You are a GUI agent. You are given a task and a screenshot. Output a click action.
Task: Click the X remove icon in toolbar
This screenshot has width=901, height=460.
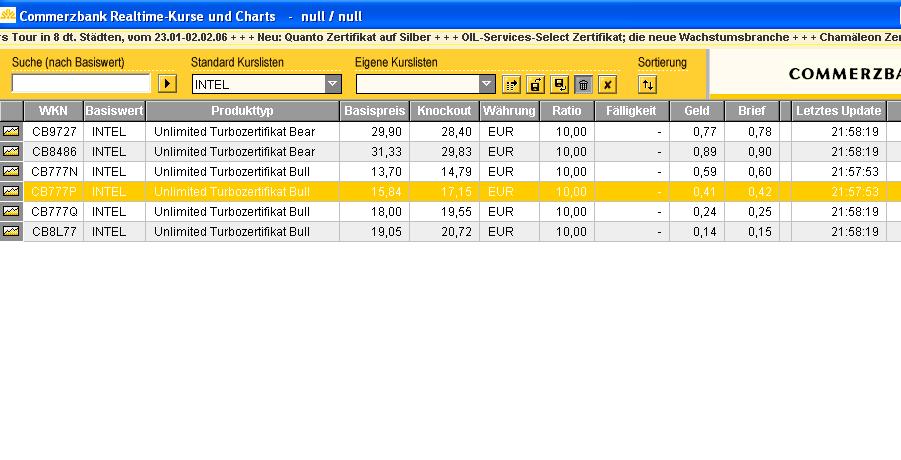pos(607,85)
